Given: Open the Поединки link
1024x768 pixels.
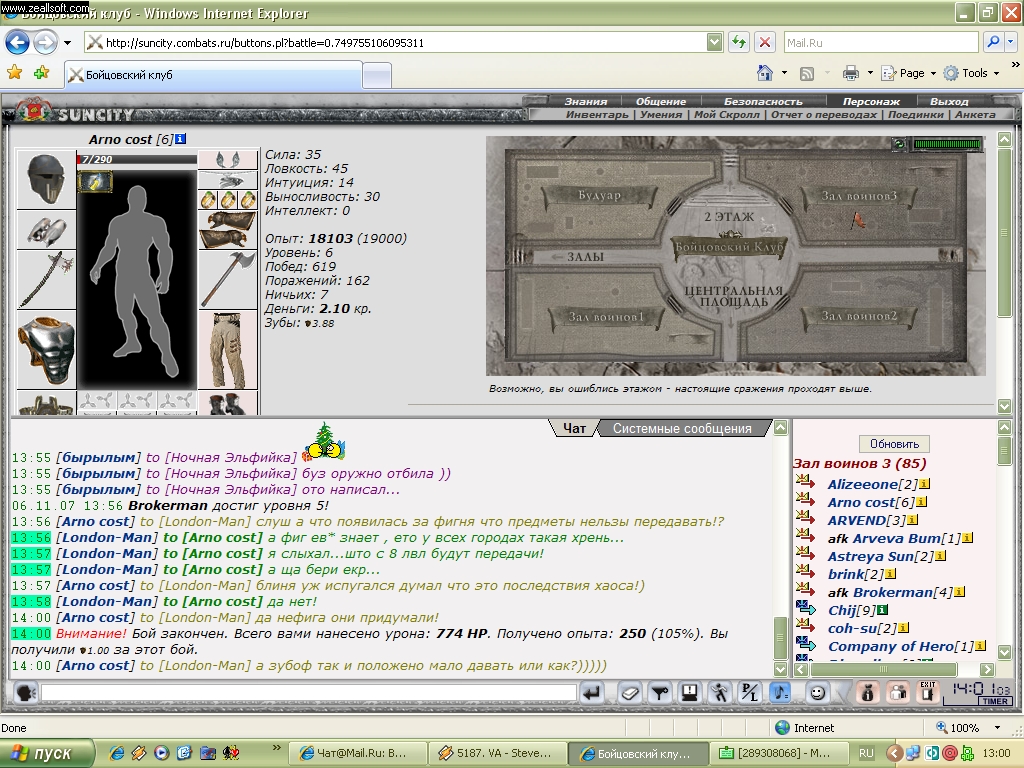Looking at the screenshot, I should (x=916, y=114).
